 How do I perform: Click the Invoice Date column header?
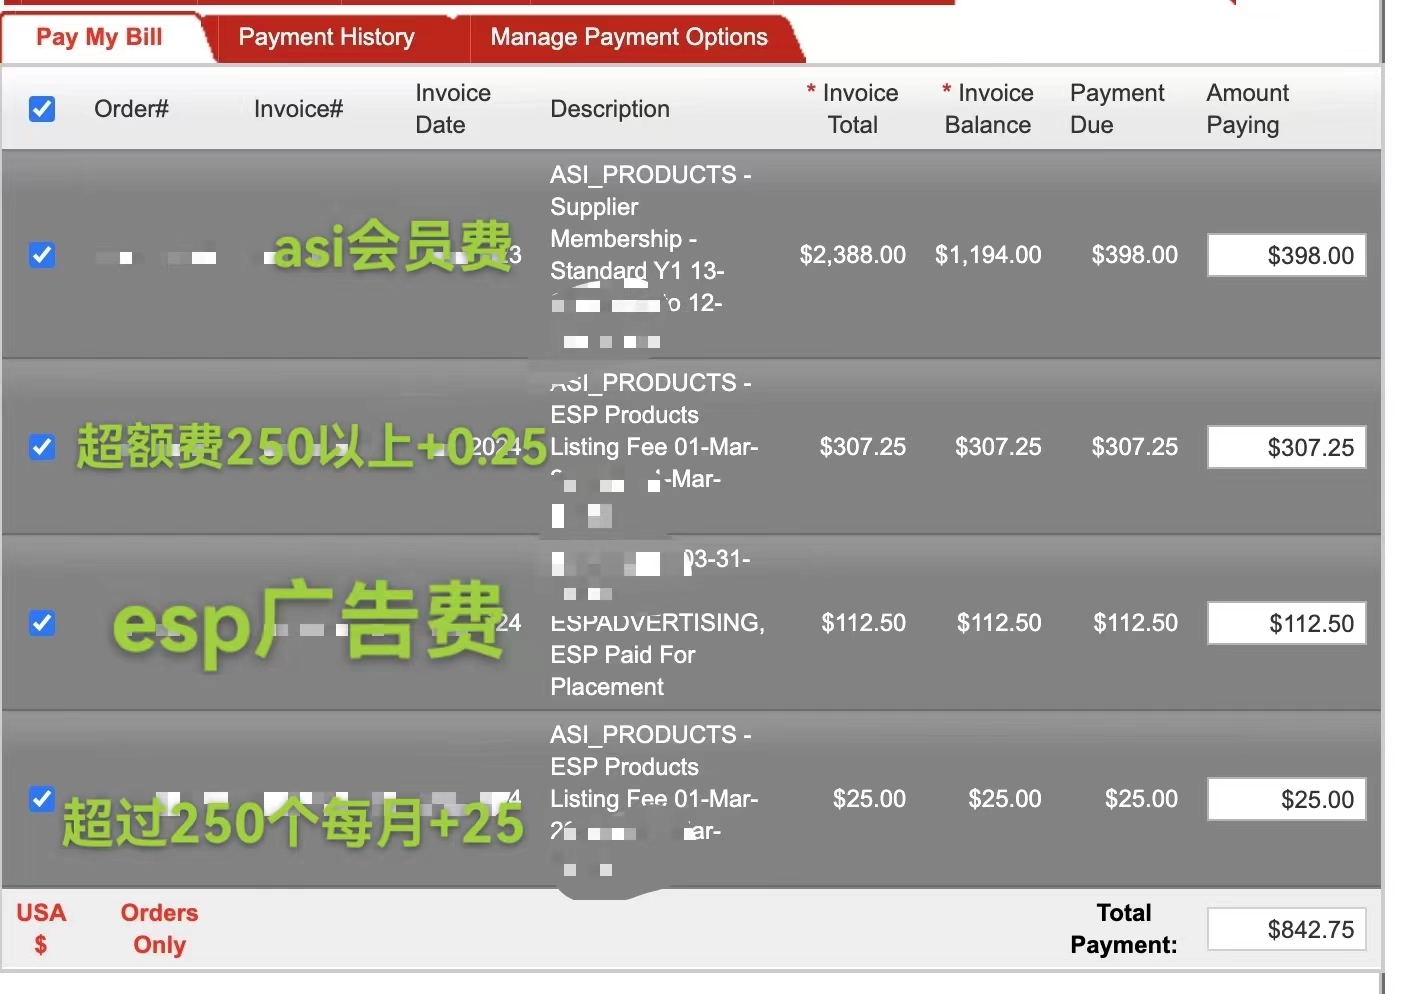[453, 109]
